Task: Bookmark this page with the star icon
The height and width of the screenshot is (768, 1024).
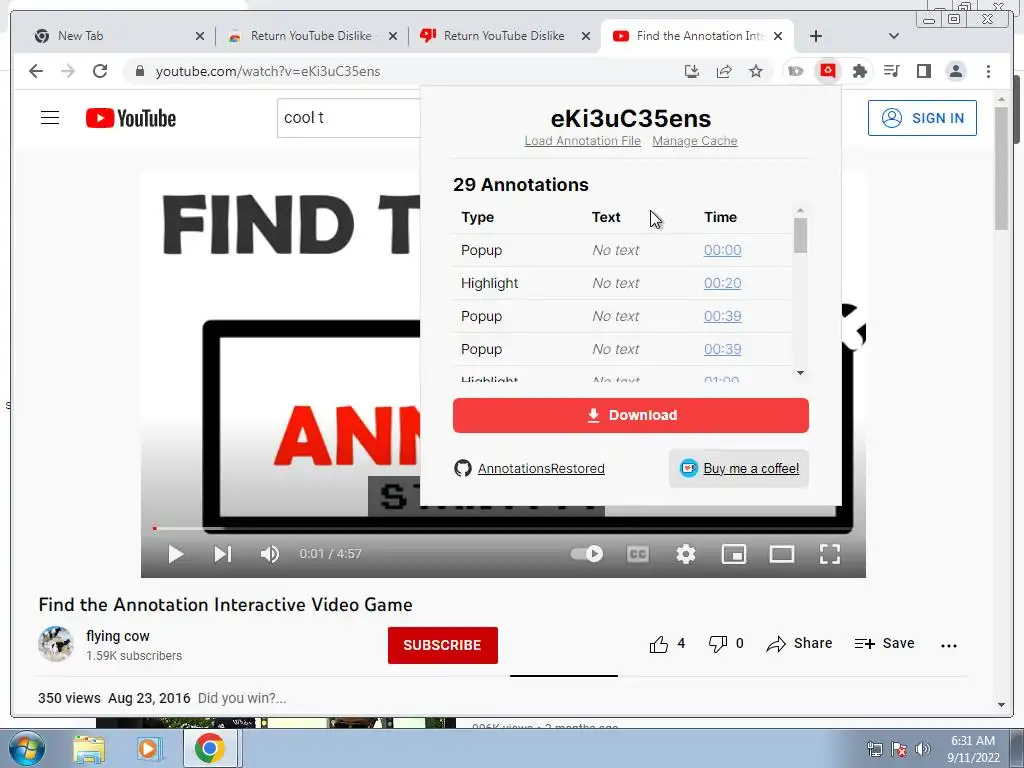Action: coord(756,71)
